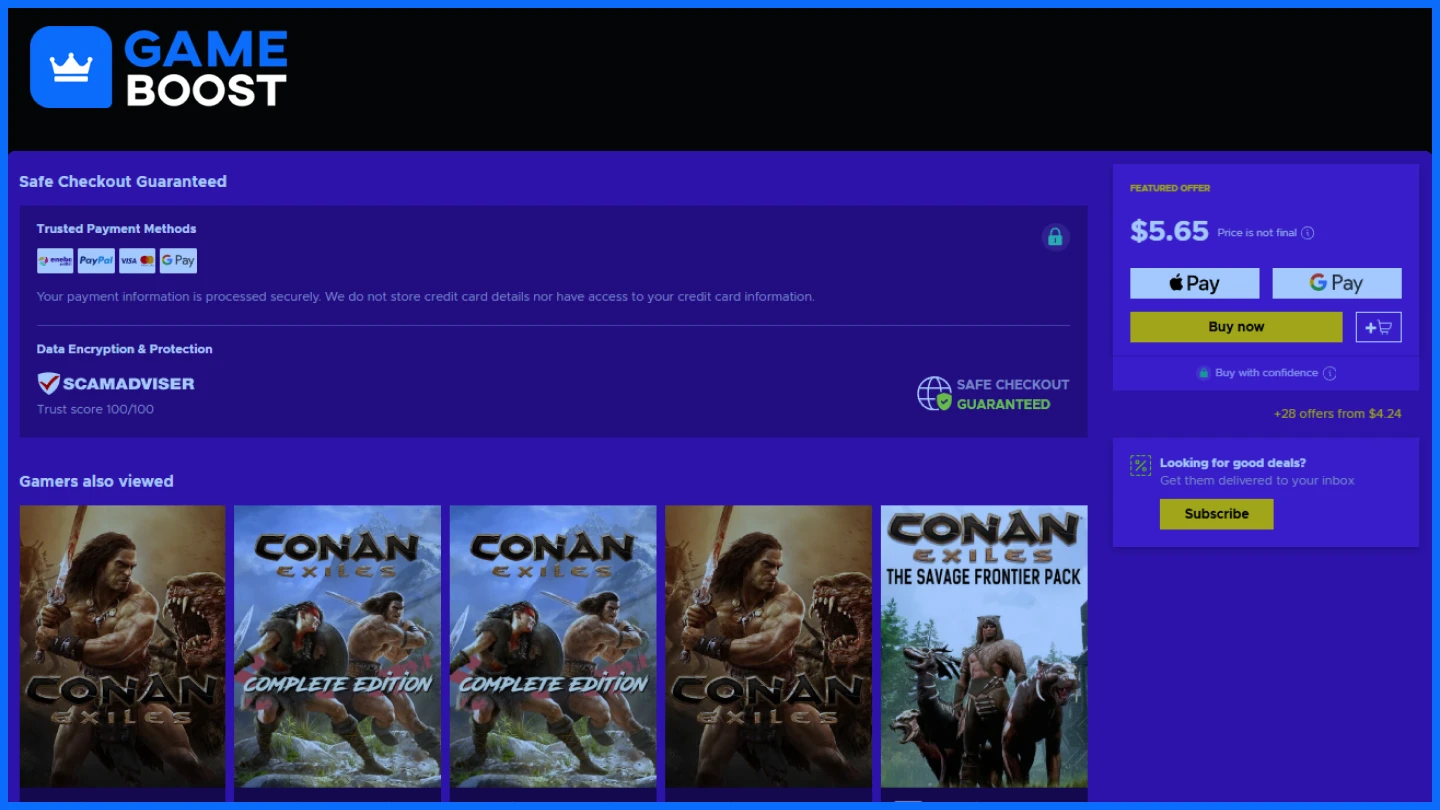The height and width of the screenshot is (810, 1440).
Task: Click the eneba wallet payment method icon
Action: (55, 261)
